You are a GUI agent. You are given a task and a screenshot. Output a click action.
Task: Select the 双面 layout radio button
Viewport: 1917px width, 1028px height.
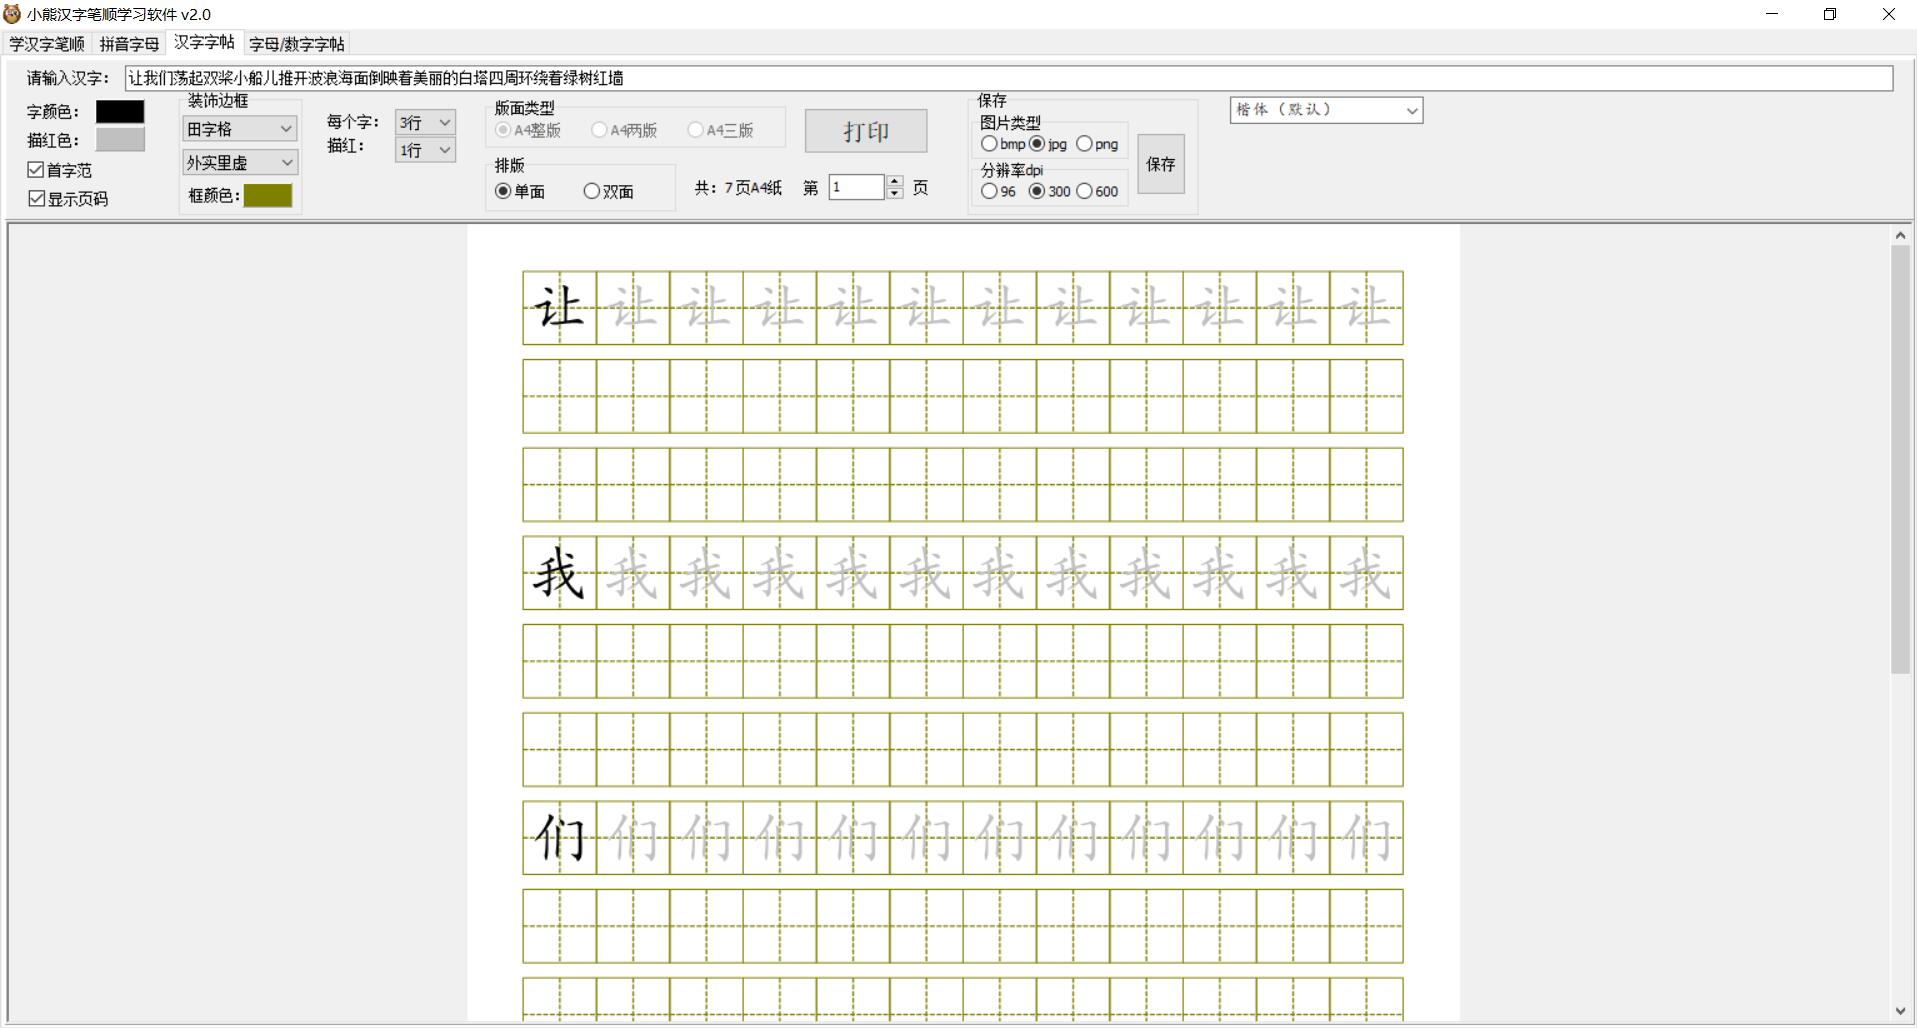(592, 191)
